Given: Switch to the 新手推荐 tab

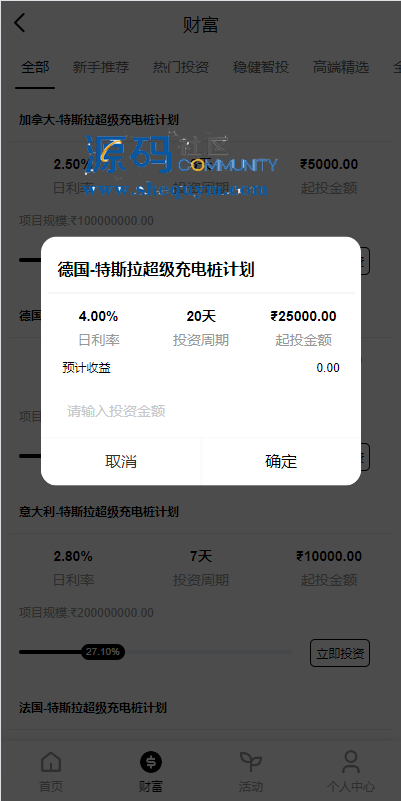Looking at the screenshot, I should [101, 67].
